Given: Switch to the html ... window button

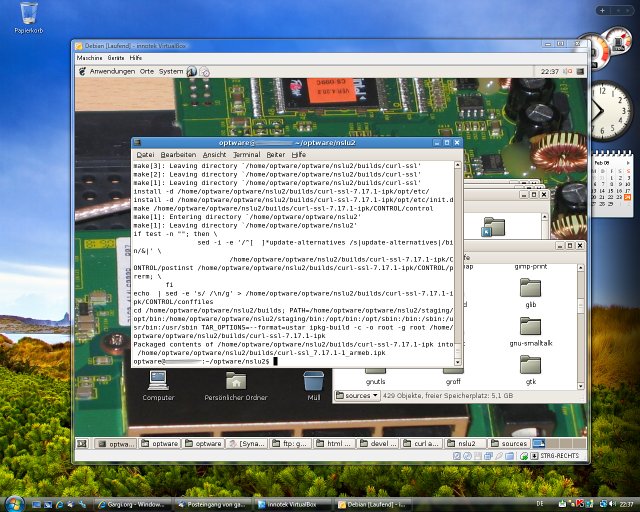Looking at the screenshot, I should click(334, 443).
